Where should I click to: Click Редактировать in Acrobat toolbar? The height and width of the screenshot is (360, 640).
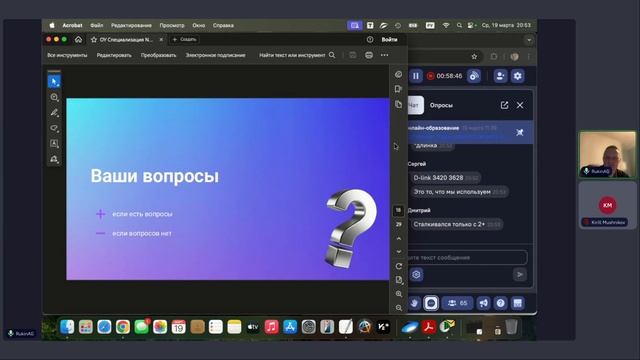tap(114, 55)
